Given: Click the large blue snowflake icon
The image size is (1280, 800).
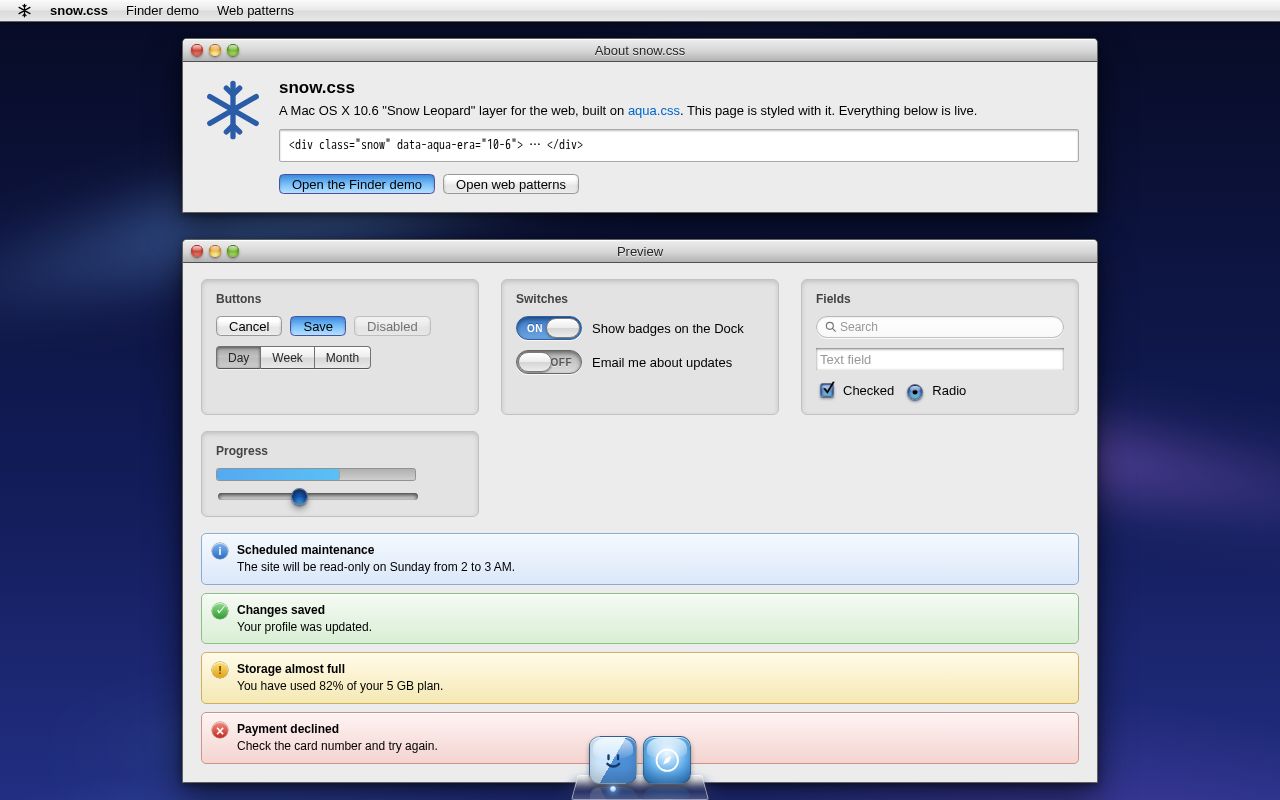Looking at the screenshot, I should point(233,110).
